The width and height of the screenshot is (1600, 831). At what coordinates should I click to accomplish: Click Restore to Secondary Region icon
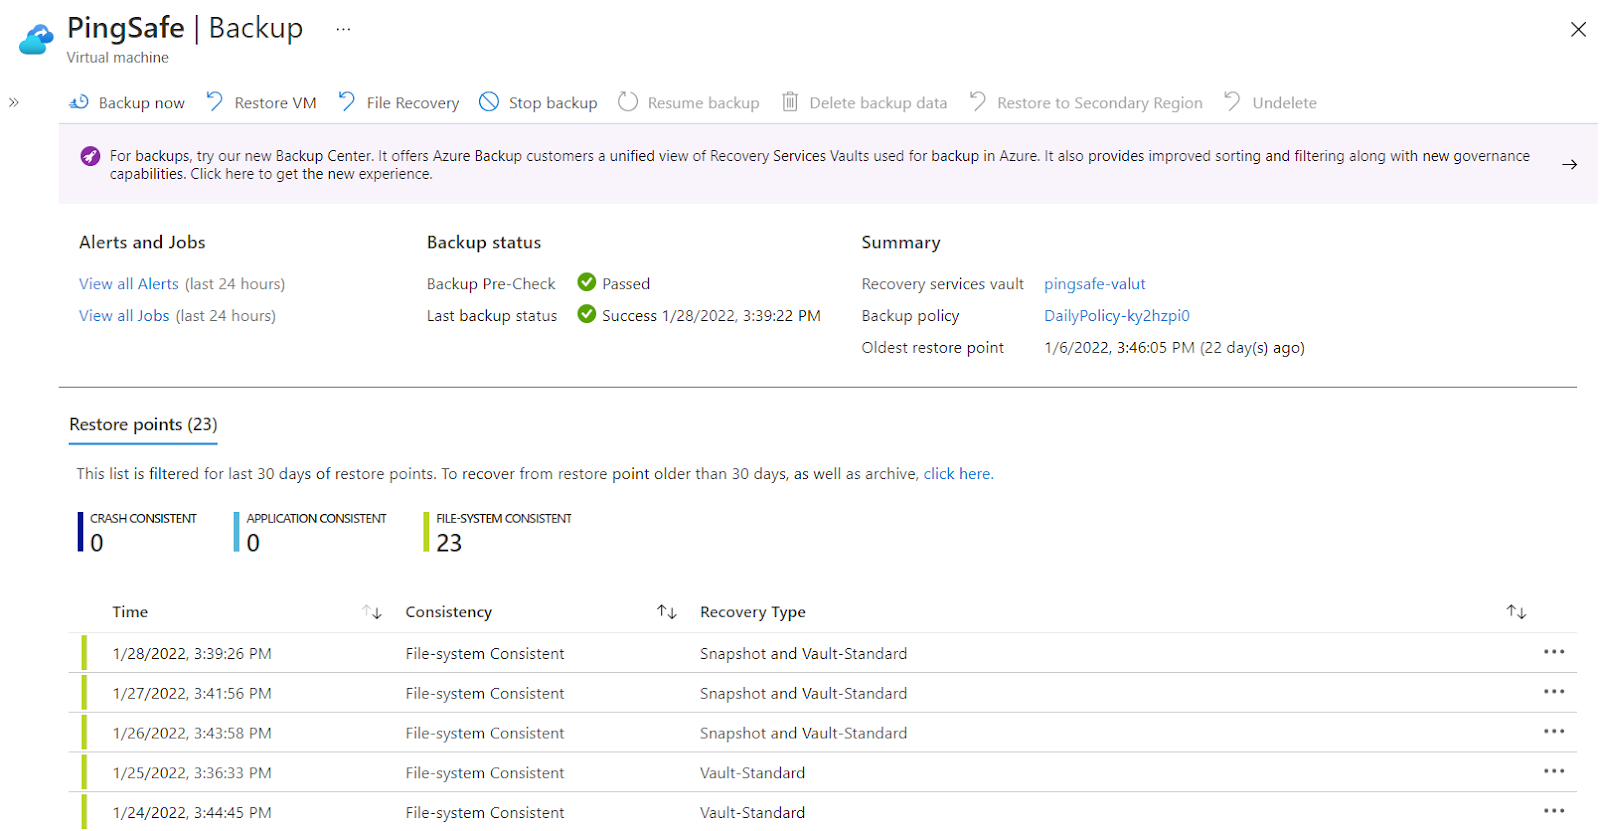pos(977,102)
